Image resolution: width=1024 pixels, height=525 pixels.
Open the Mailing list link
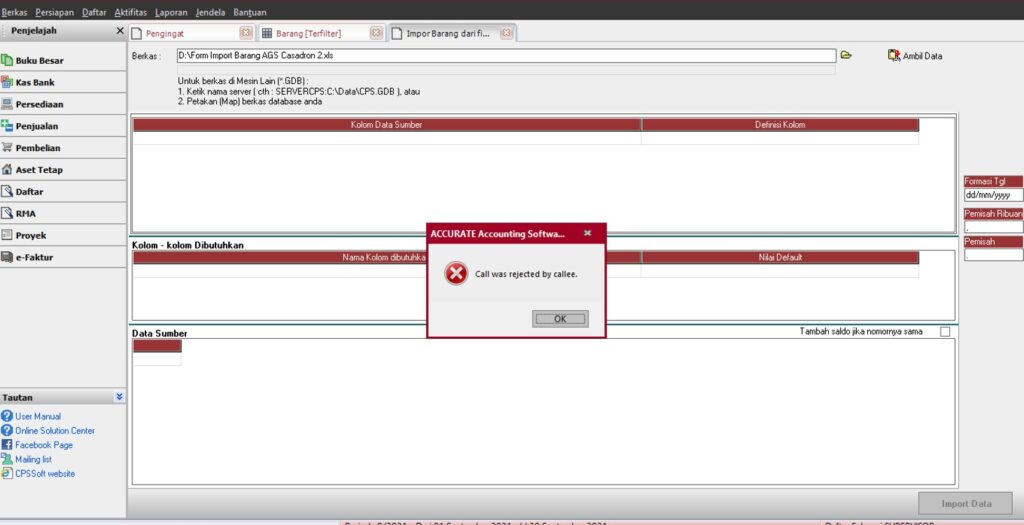click(33, 459)
